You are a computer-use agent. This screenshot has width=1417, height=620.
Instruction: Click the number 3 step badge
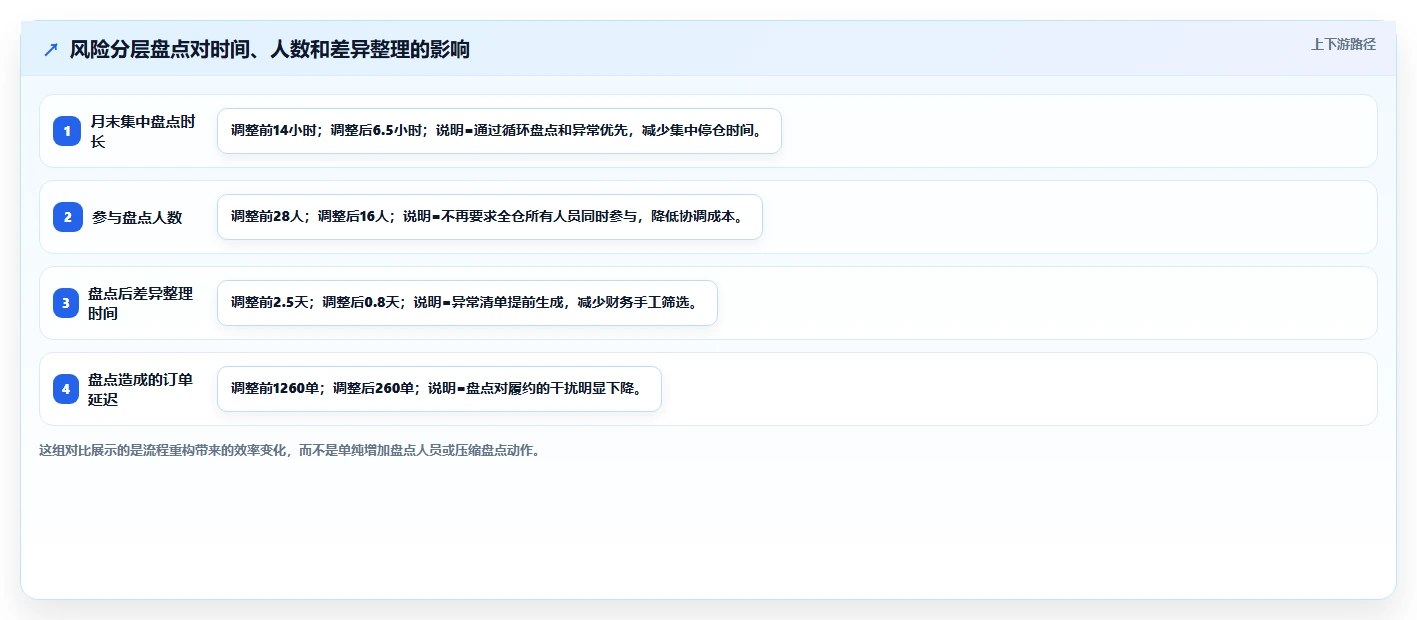tap(67, 303)
